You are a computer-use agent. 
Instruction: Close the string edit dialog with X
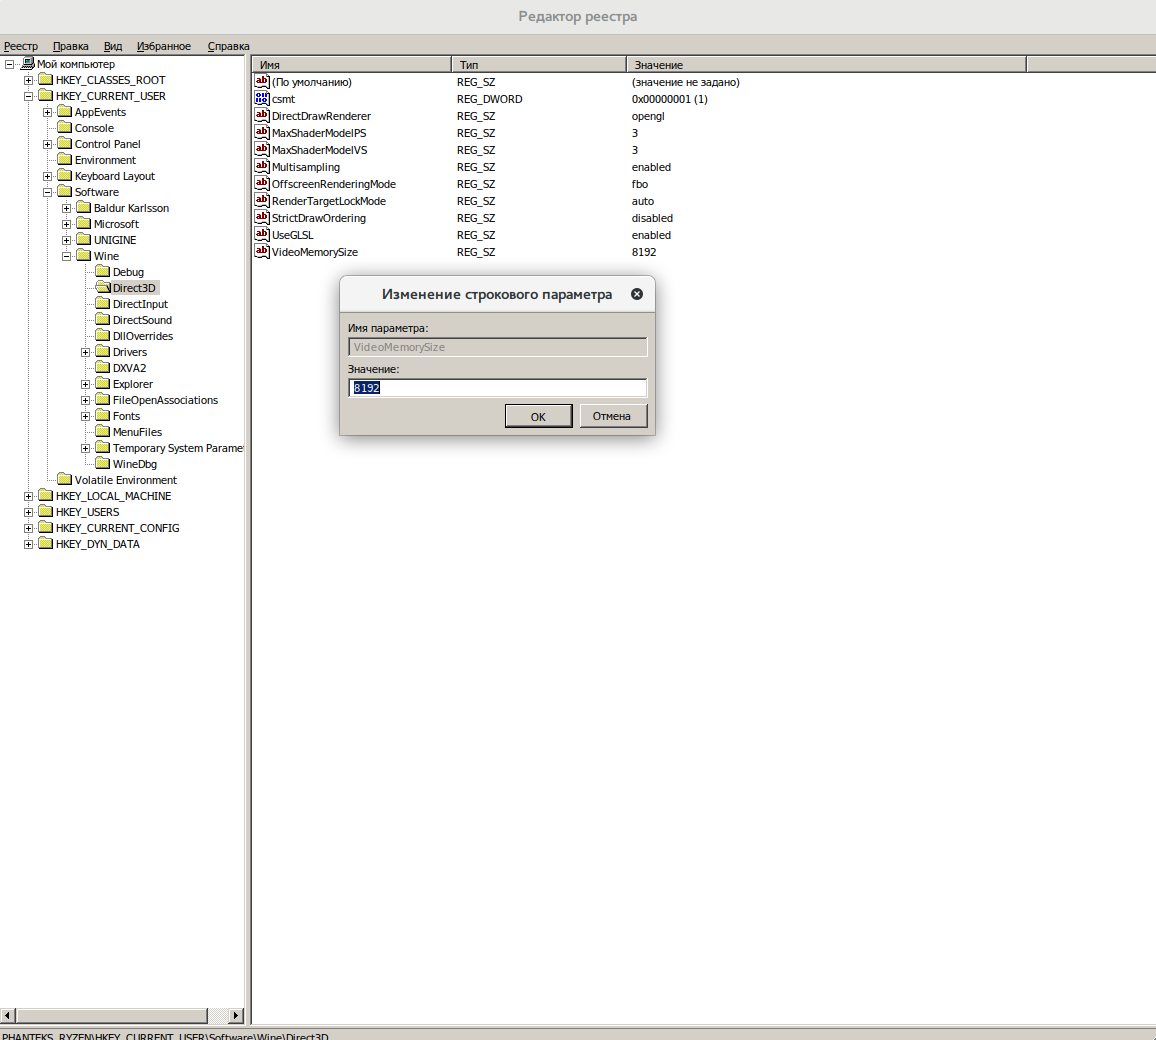tap(637, 294)
